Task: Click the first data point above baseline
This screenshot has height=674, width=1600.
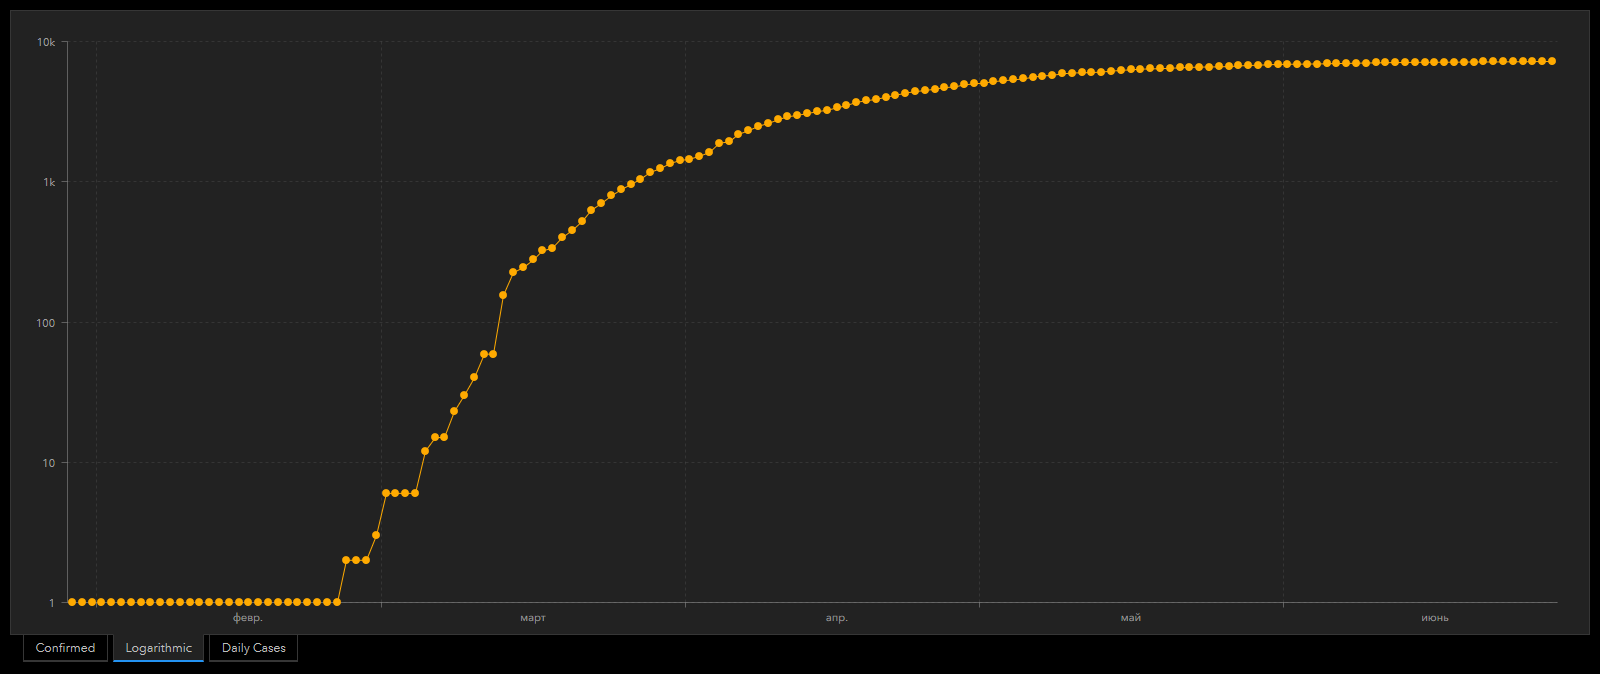Action: pyautogui.click(x=346, y=560)
